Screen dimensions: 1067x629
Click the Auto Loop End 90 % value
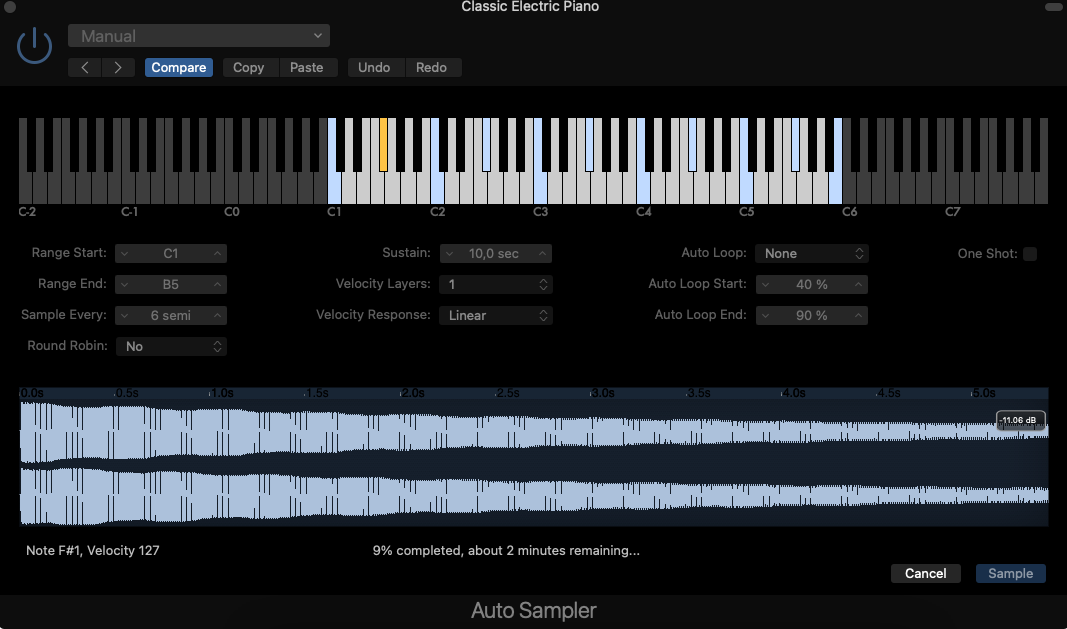click(812, 315)
